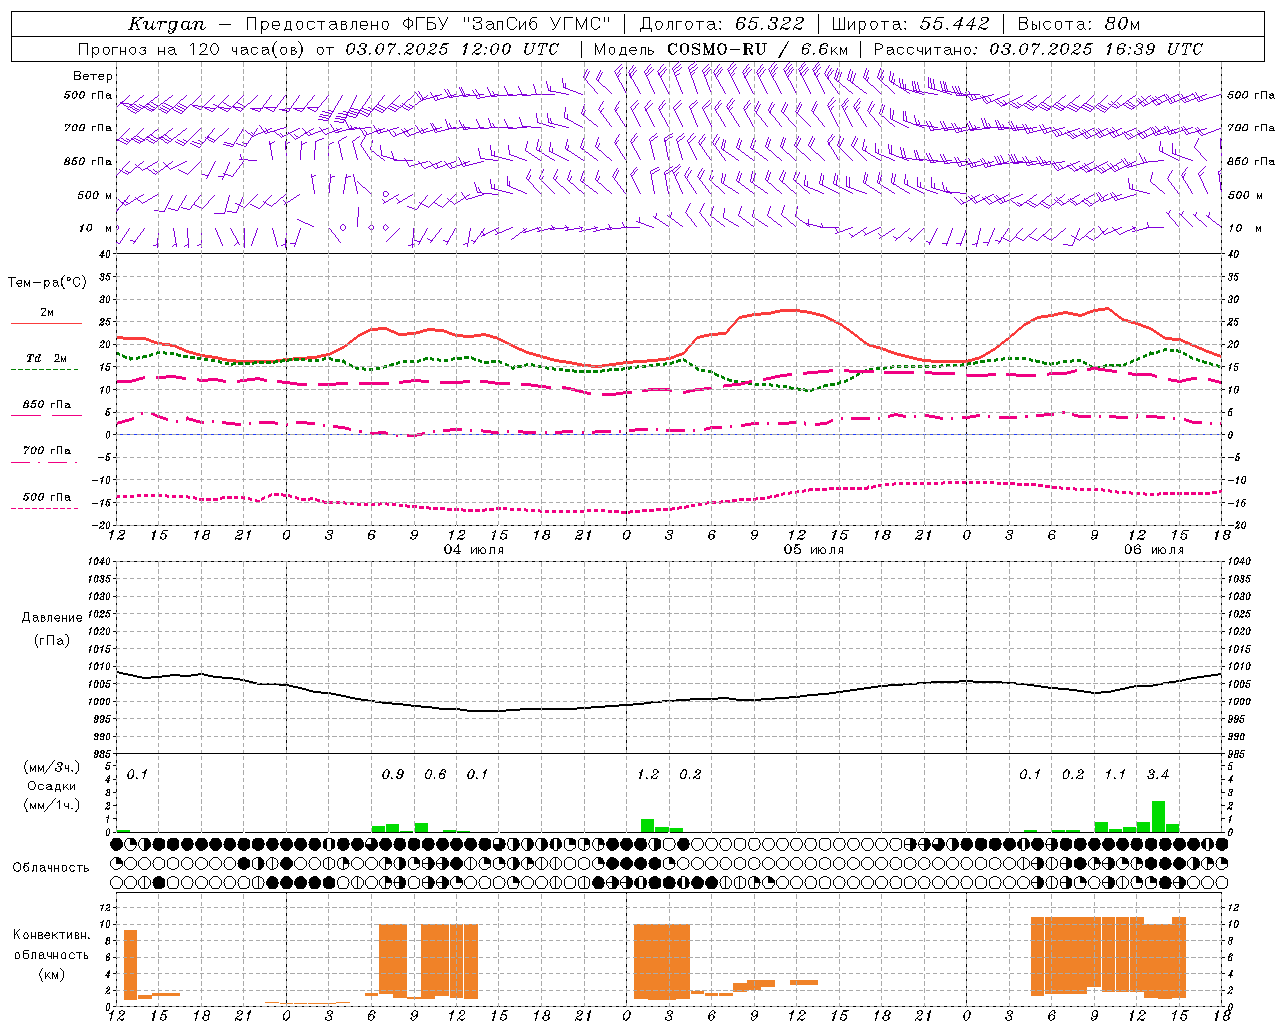Click the "04 июля" date label
1280x1024 pixels.
click(x=474, y=550)
